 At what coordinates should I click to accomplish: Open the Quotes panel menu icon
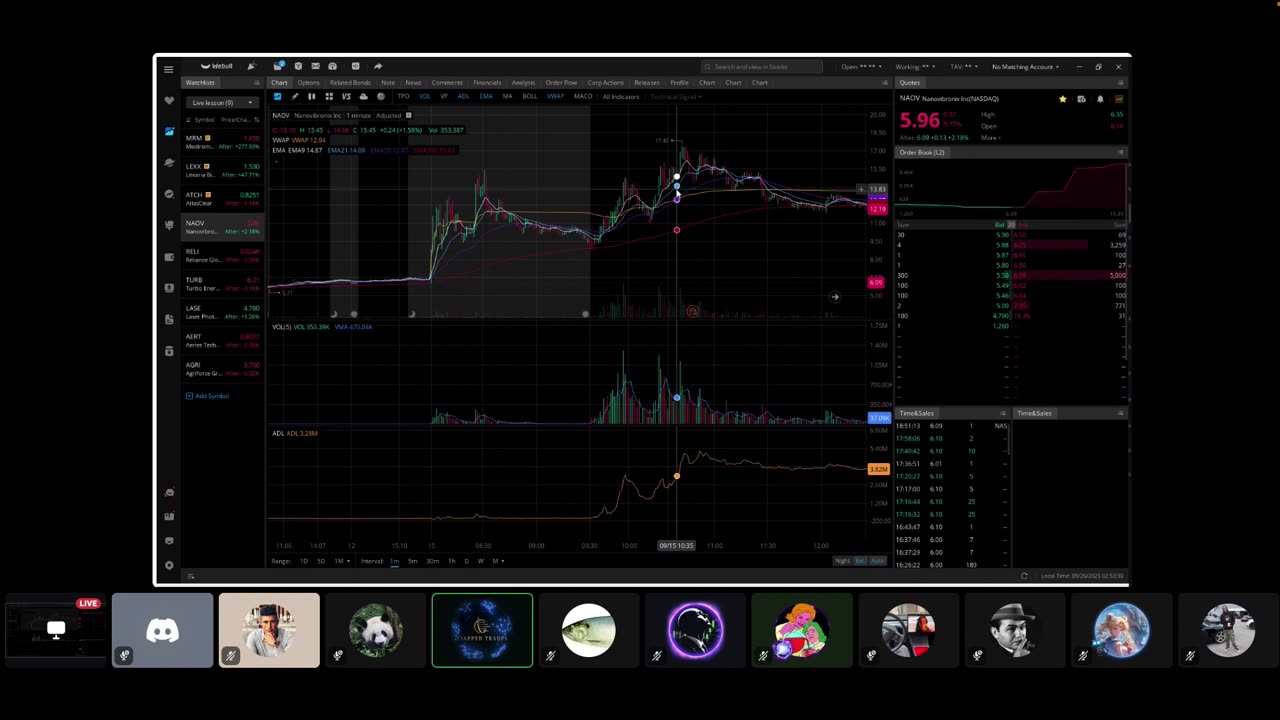point(1121,83)
